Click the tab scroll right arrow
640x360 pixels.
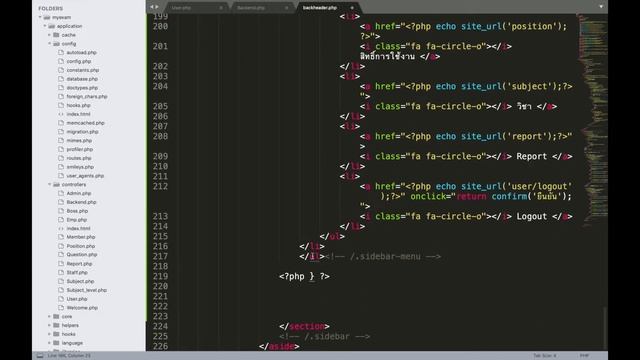point(157,7)
